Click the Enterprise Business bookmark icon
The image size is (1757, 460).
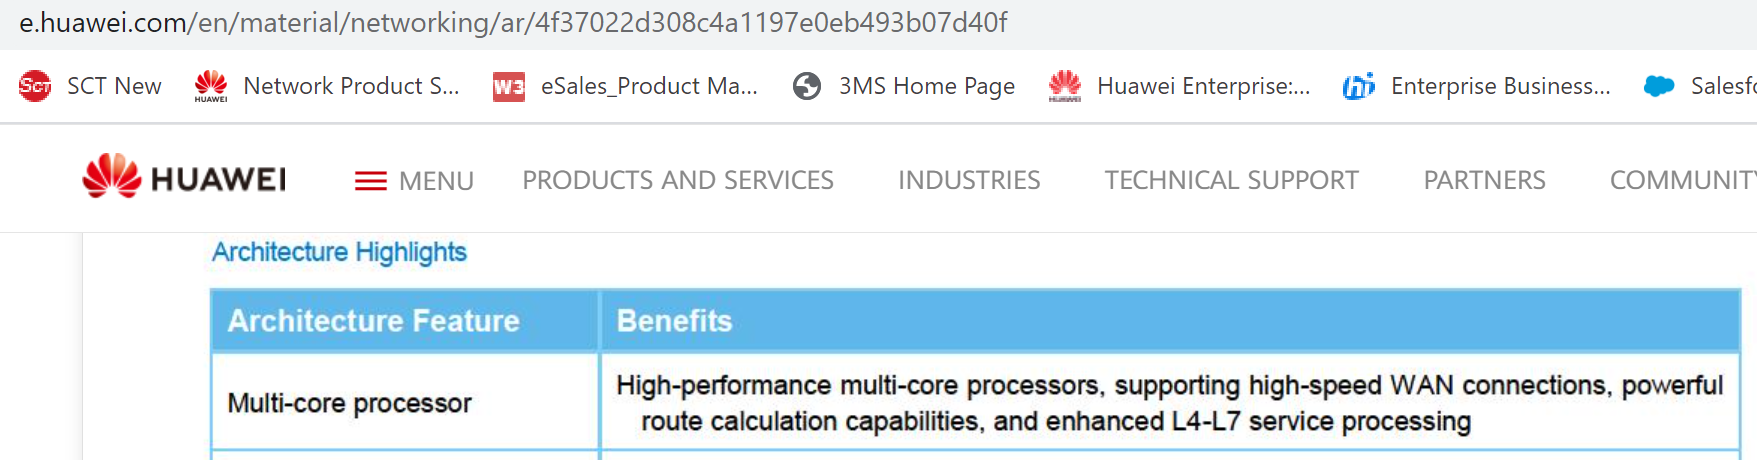coord(1359,86)
